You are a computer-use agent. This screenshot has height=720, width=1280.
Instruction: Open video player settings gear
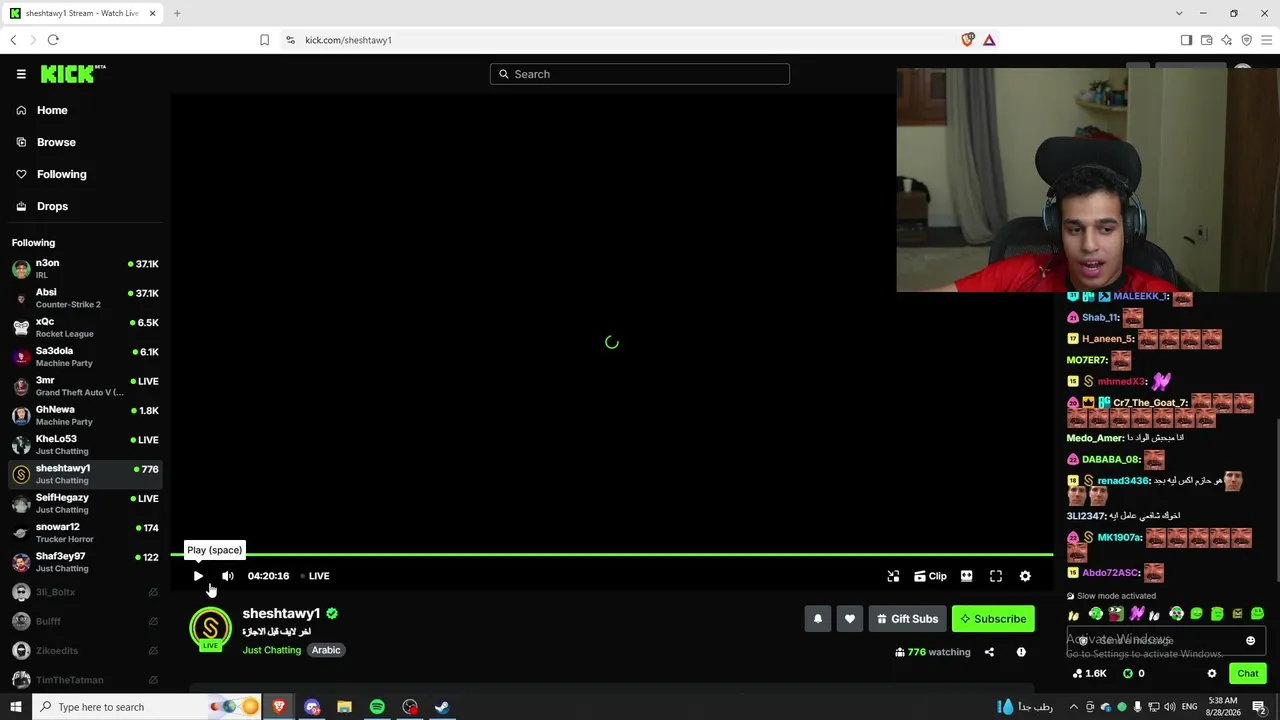(1025, 576)
